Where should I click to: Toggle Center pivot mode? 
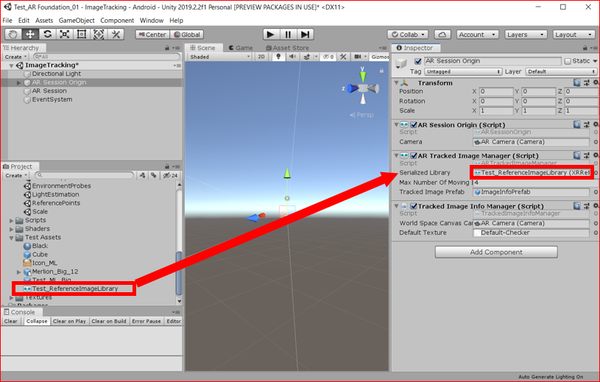pyautogui.click(x=152, y=34)
